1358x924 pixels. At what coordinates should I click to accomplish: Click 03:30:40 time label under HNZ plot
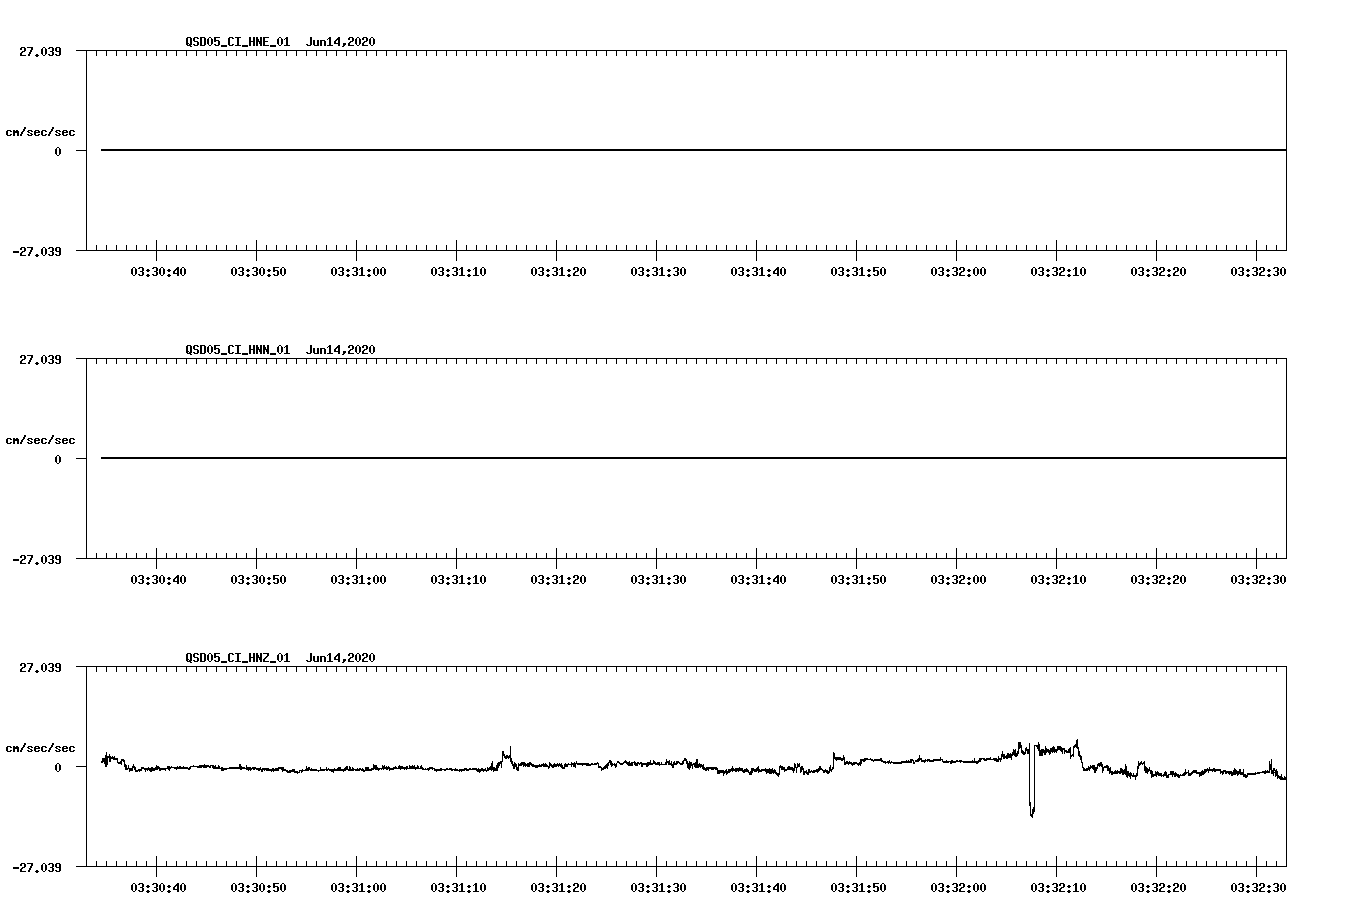(158, 887)
